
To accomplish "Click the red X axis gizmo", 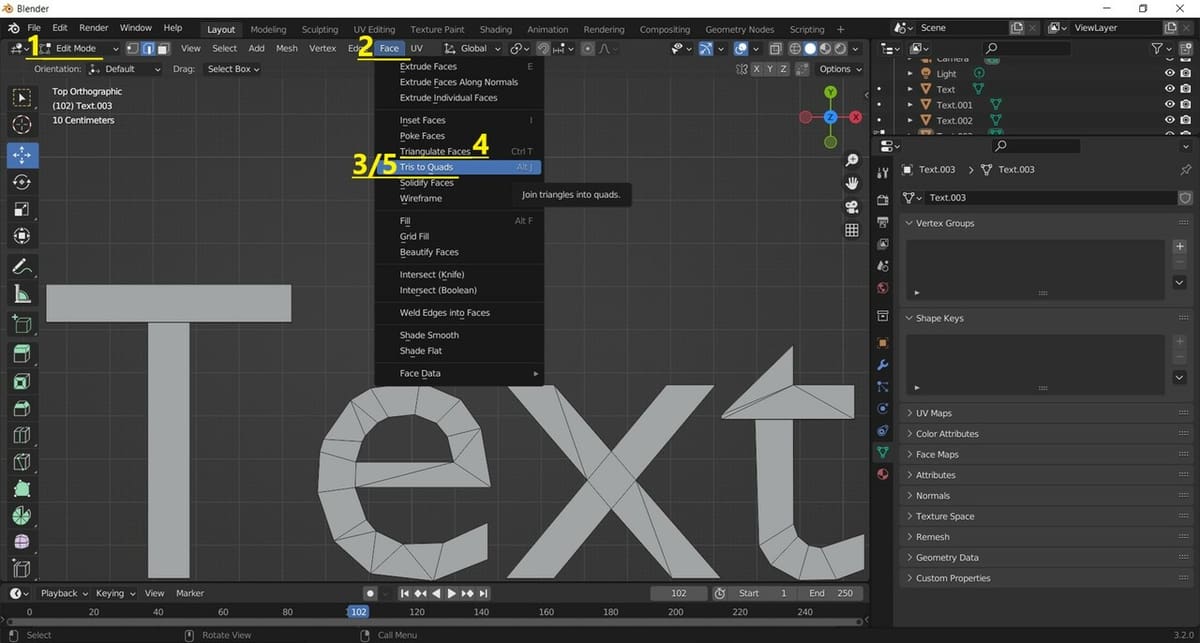I will pyautogui.click(x=855, y=117).
